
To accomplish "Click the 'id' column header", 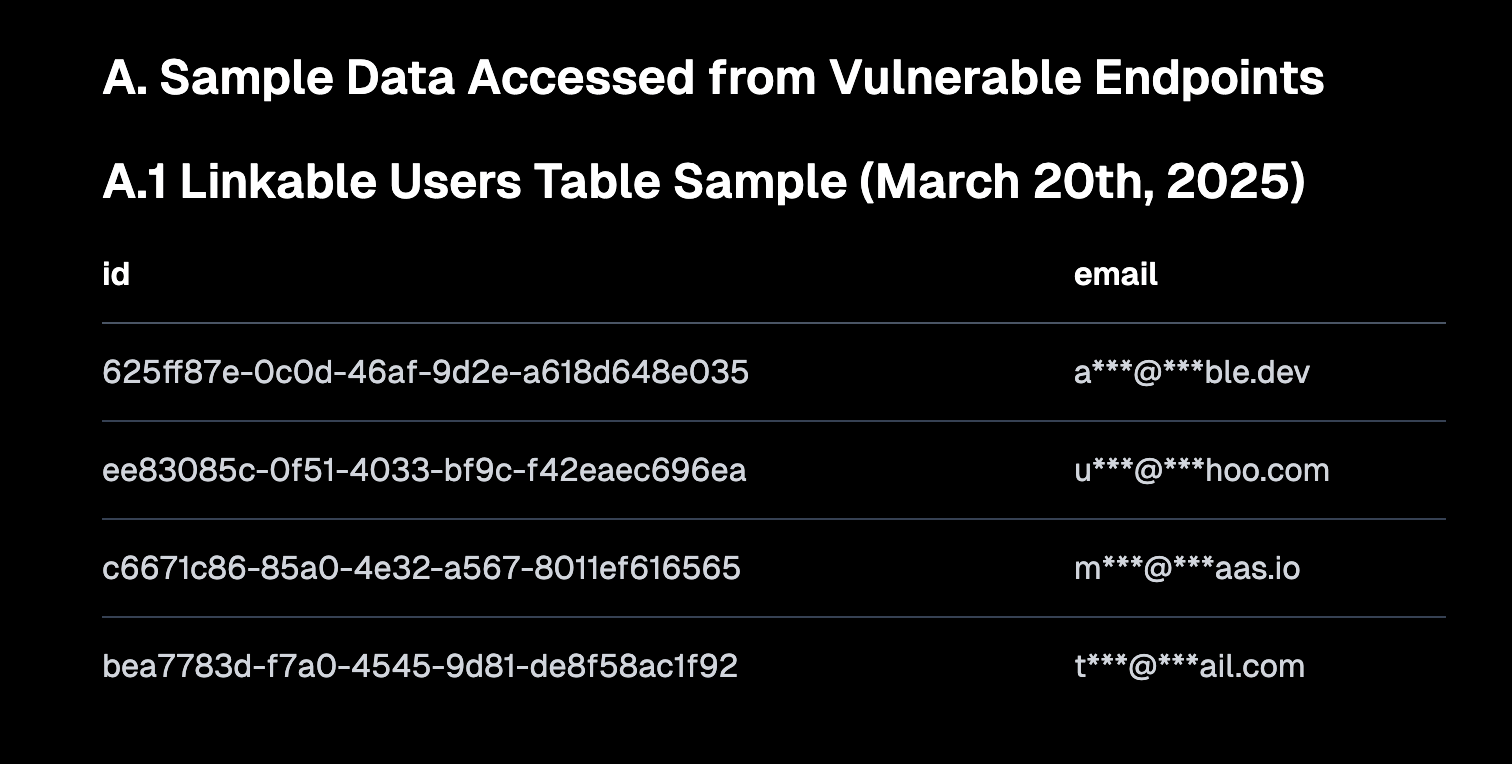I will coord(116,274).
